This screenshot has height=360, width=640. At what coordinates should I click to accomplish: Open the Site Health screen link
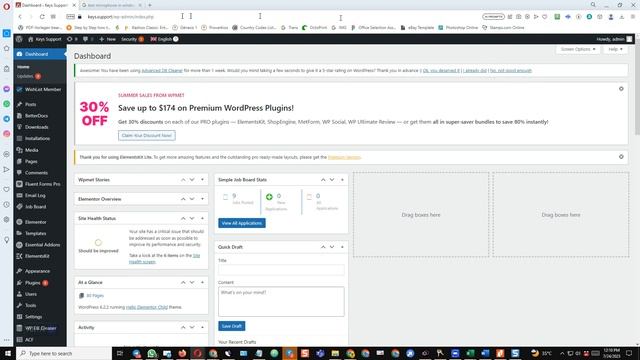(164, 258)
